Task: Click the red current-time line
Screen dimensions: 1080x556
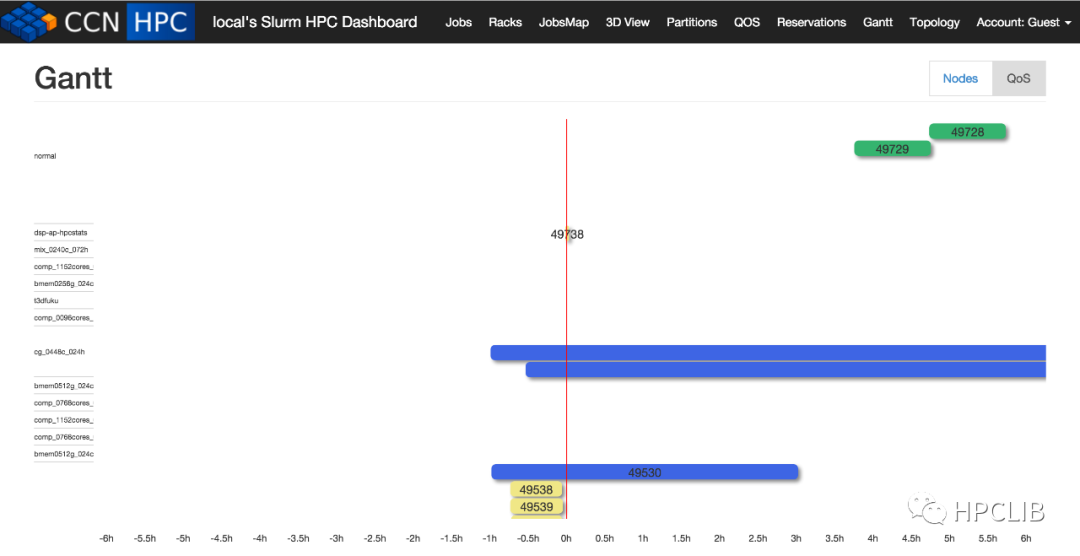Action: pos(566,317)
